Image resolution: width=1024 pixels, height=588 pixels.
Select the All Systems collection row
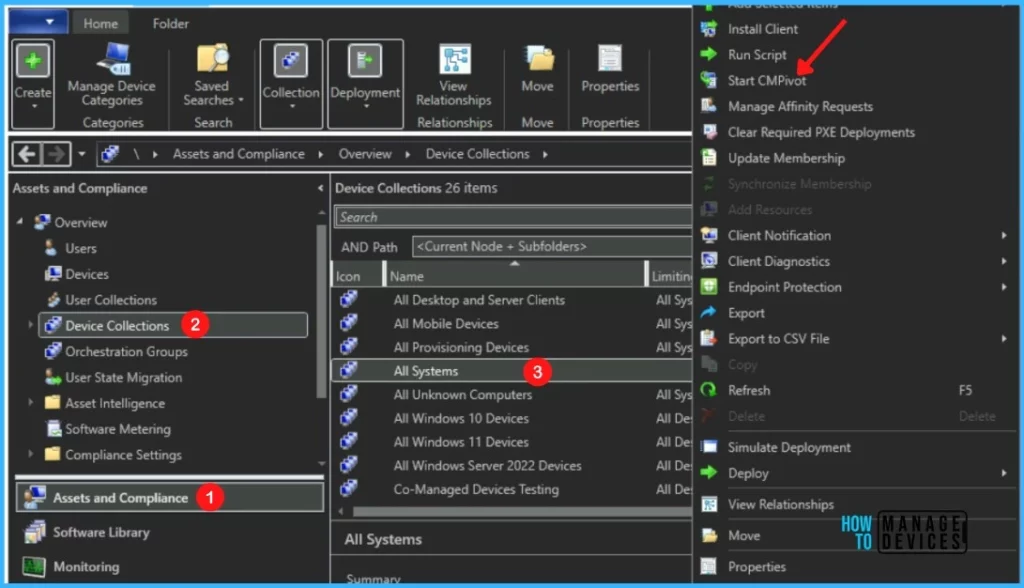(513, 370)
